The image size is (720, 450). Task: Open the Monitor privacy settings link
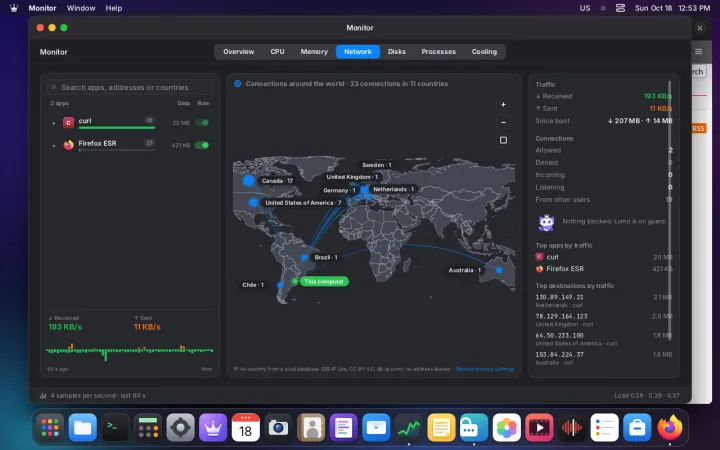[x=485, y=369]
